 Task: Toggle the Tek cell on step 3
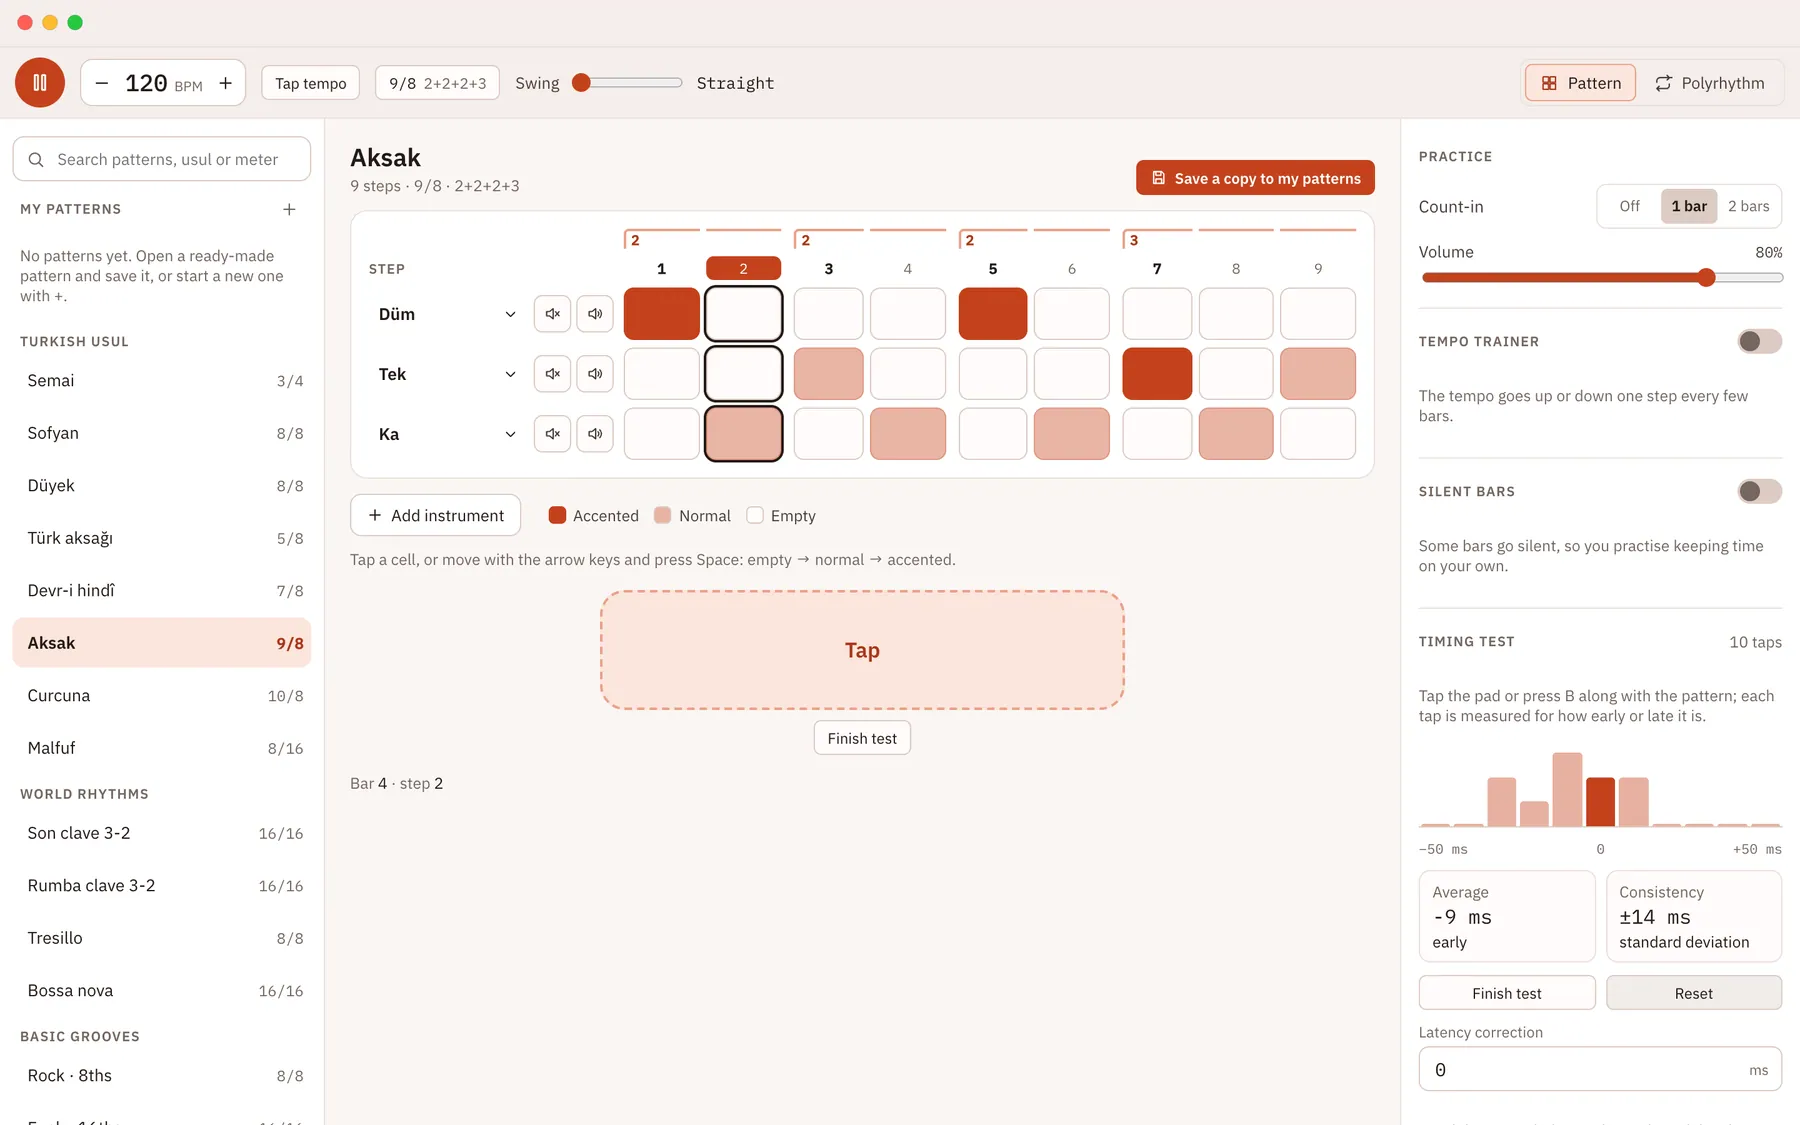[x=829, y=374]
